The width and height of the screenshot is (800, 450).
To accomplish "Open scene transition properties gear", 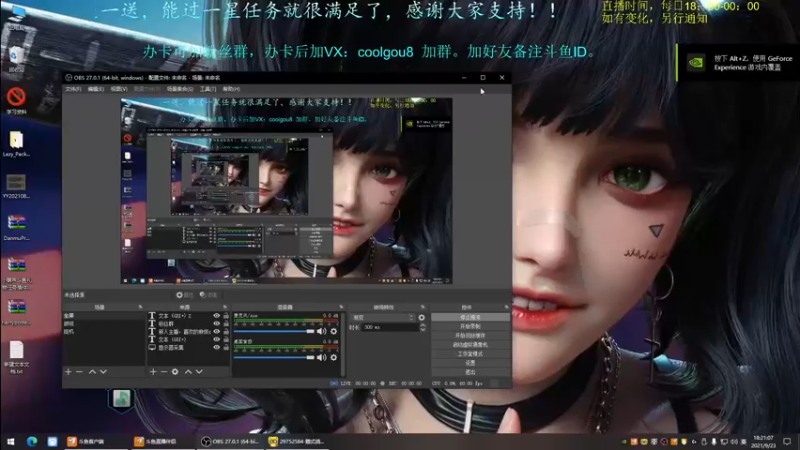I will tap(421, 317).
